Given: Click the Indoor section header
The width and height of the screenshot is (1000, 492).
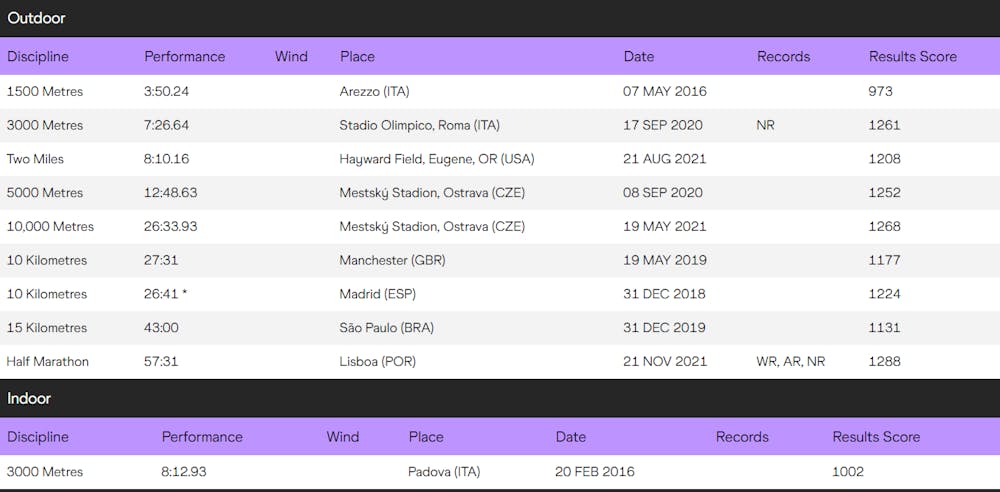Looking at the screenshot, I should pos(29,398).
